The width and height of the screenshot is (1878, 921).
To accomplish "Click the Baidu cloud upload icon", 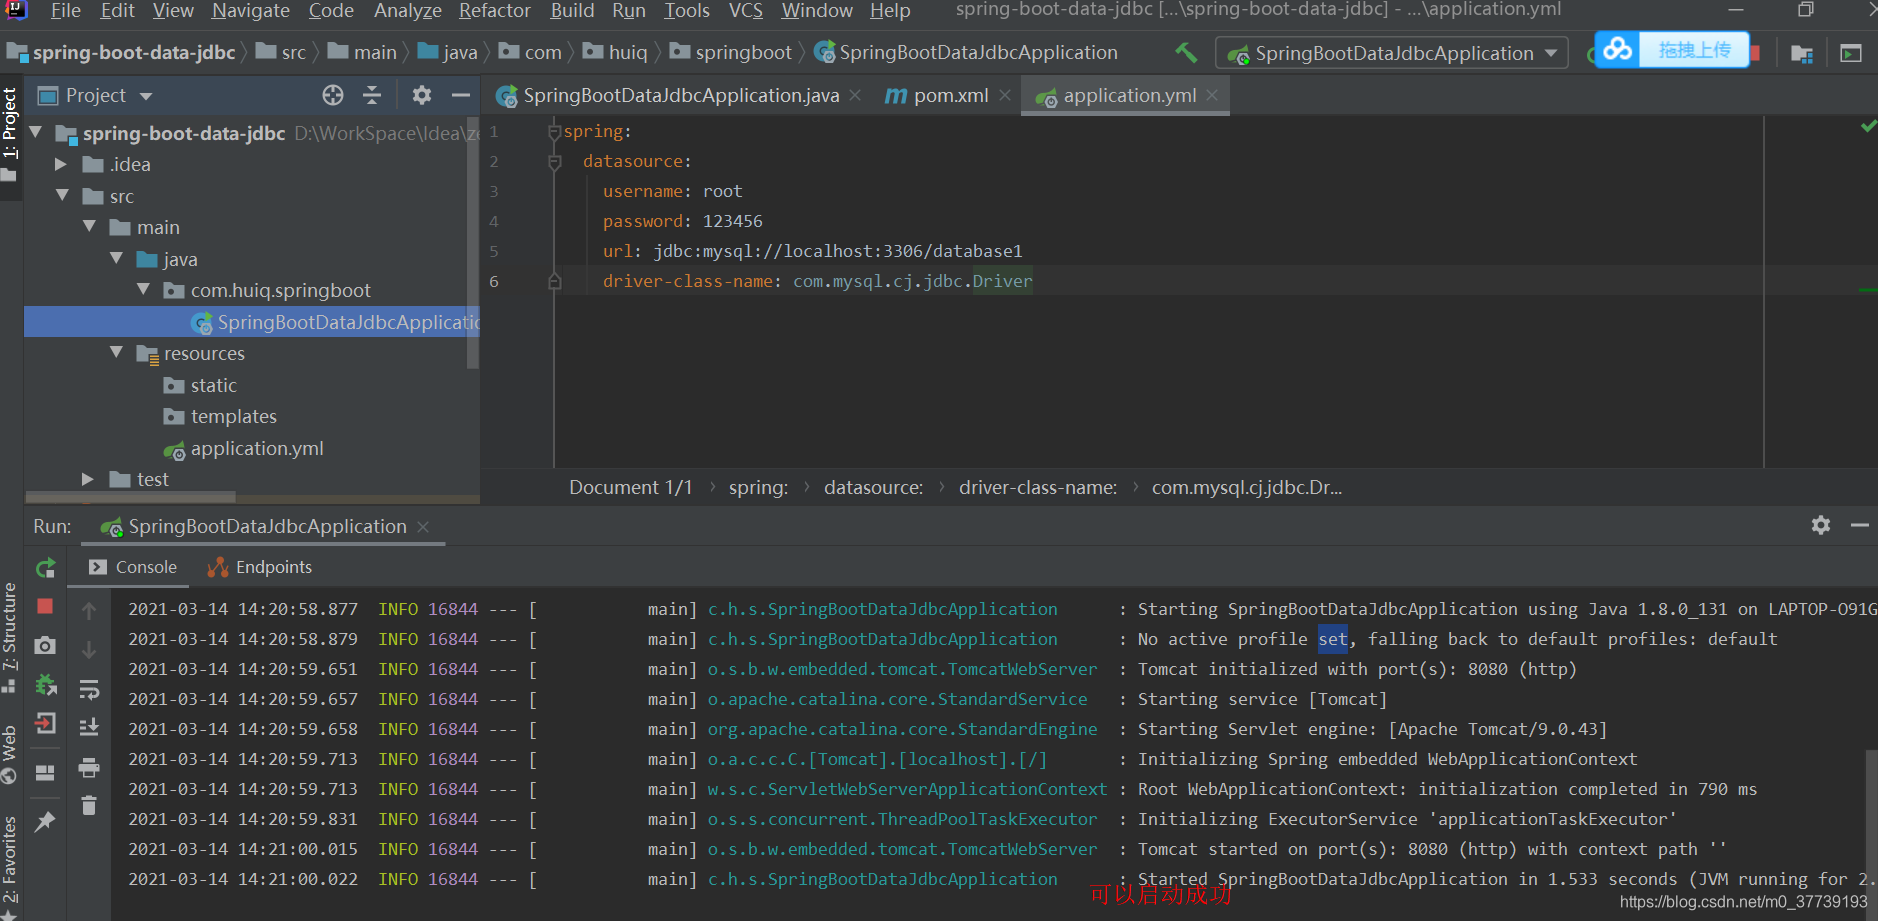I will [1617, 49].
